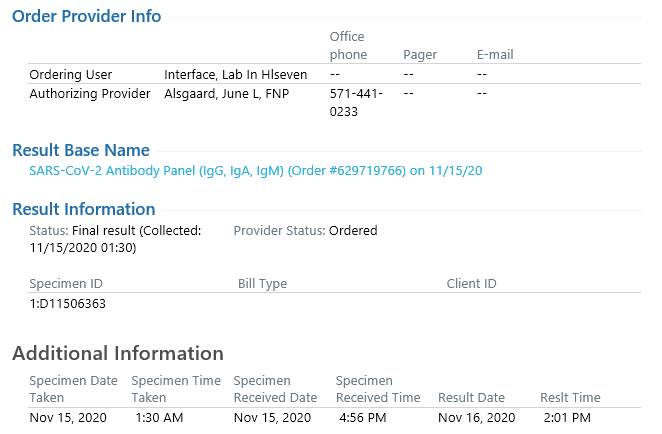The image size is (662, 434).
Task: Click the Result Base Name heading
Action: (81, 150)
